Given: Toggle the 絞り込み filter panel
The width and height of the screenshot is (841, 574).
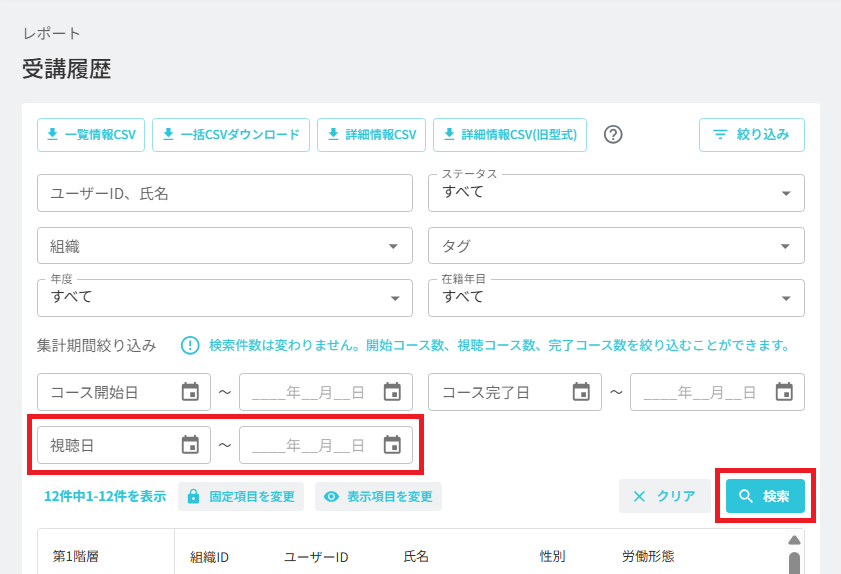Looking at the screenshot, I should point(751,135).
